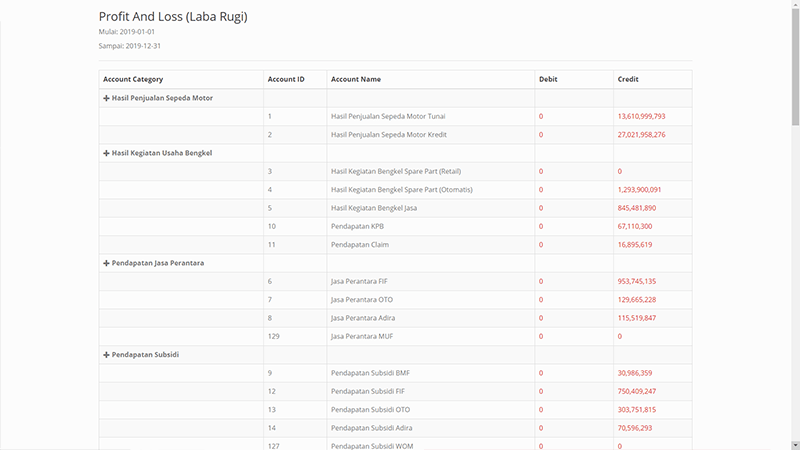Select Jasa Perantara OTO account name

pos(362,300)
